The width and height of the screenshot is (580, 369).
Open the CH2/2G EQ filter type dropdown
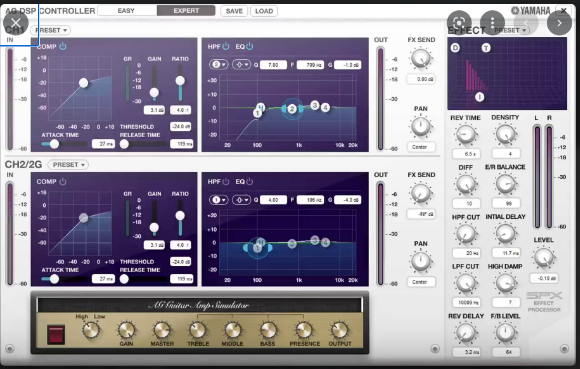pos(242,200)
